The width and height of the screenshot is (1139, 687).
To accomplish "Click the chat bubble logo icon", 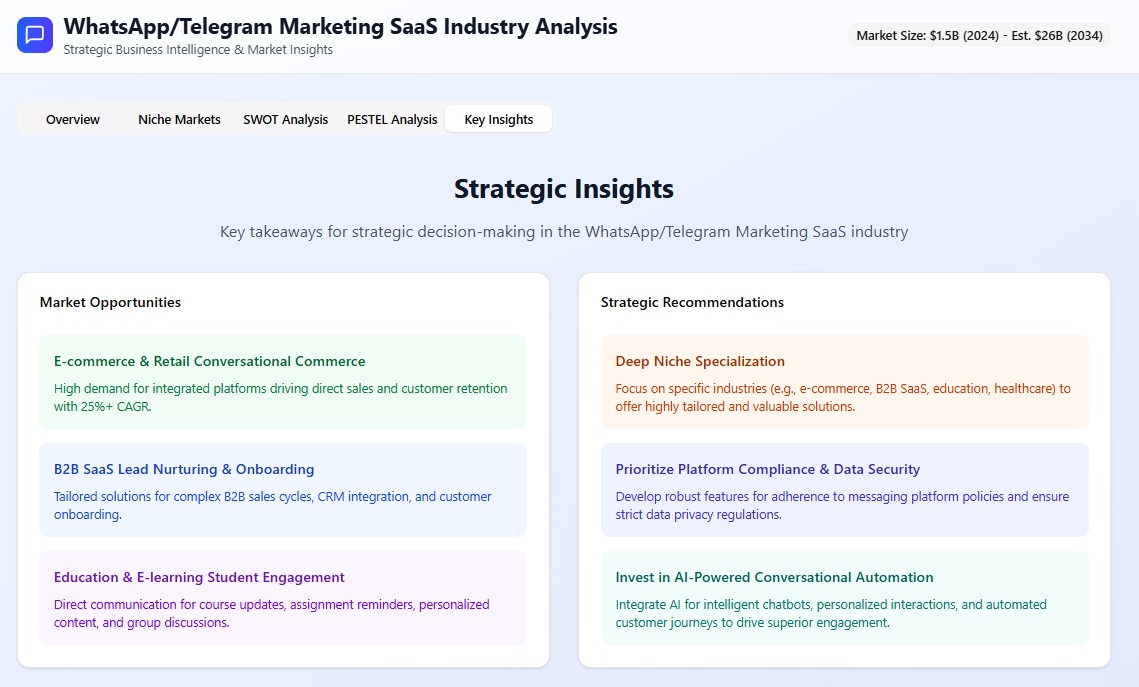I will point(35,35).
